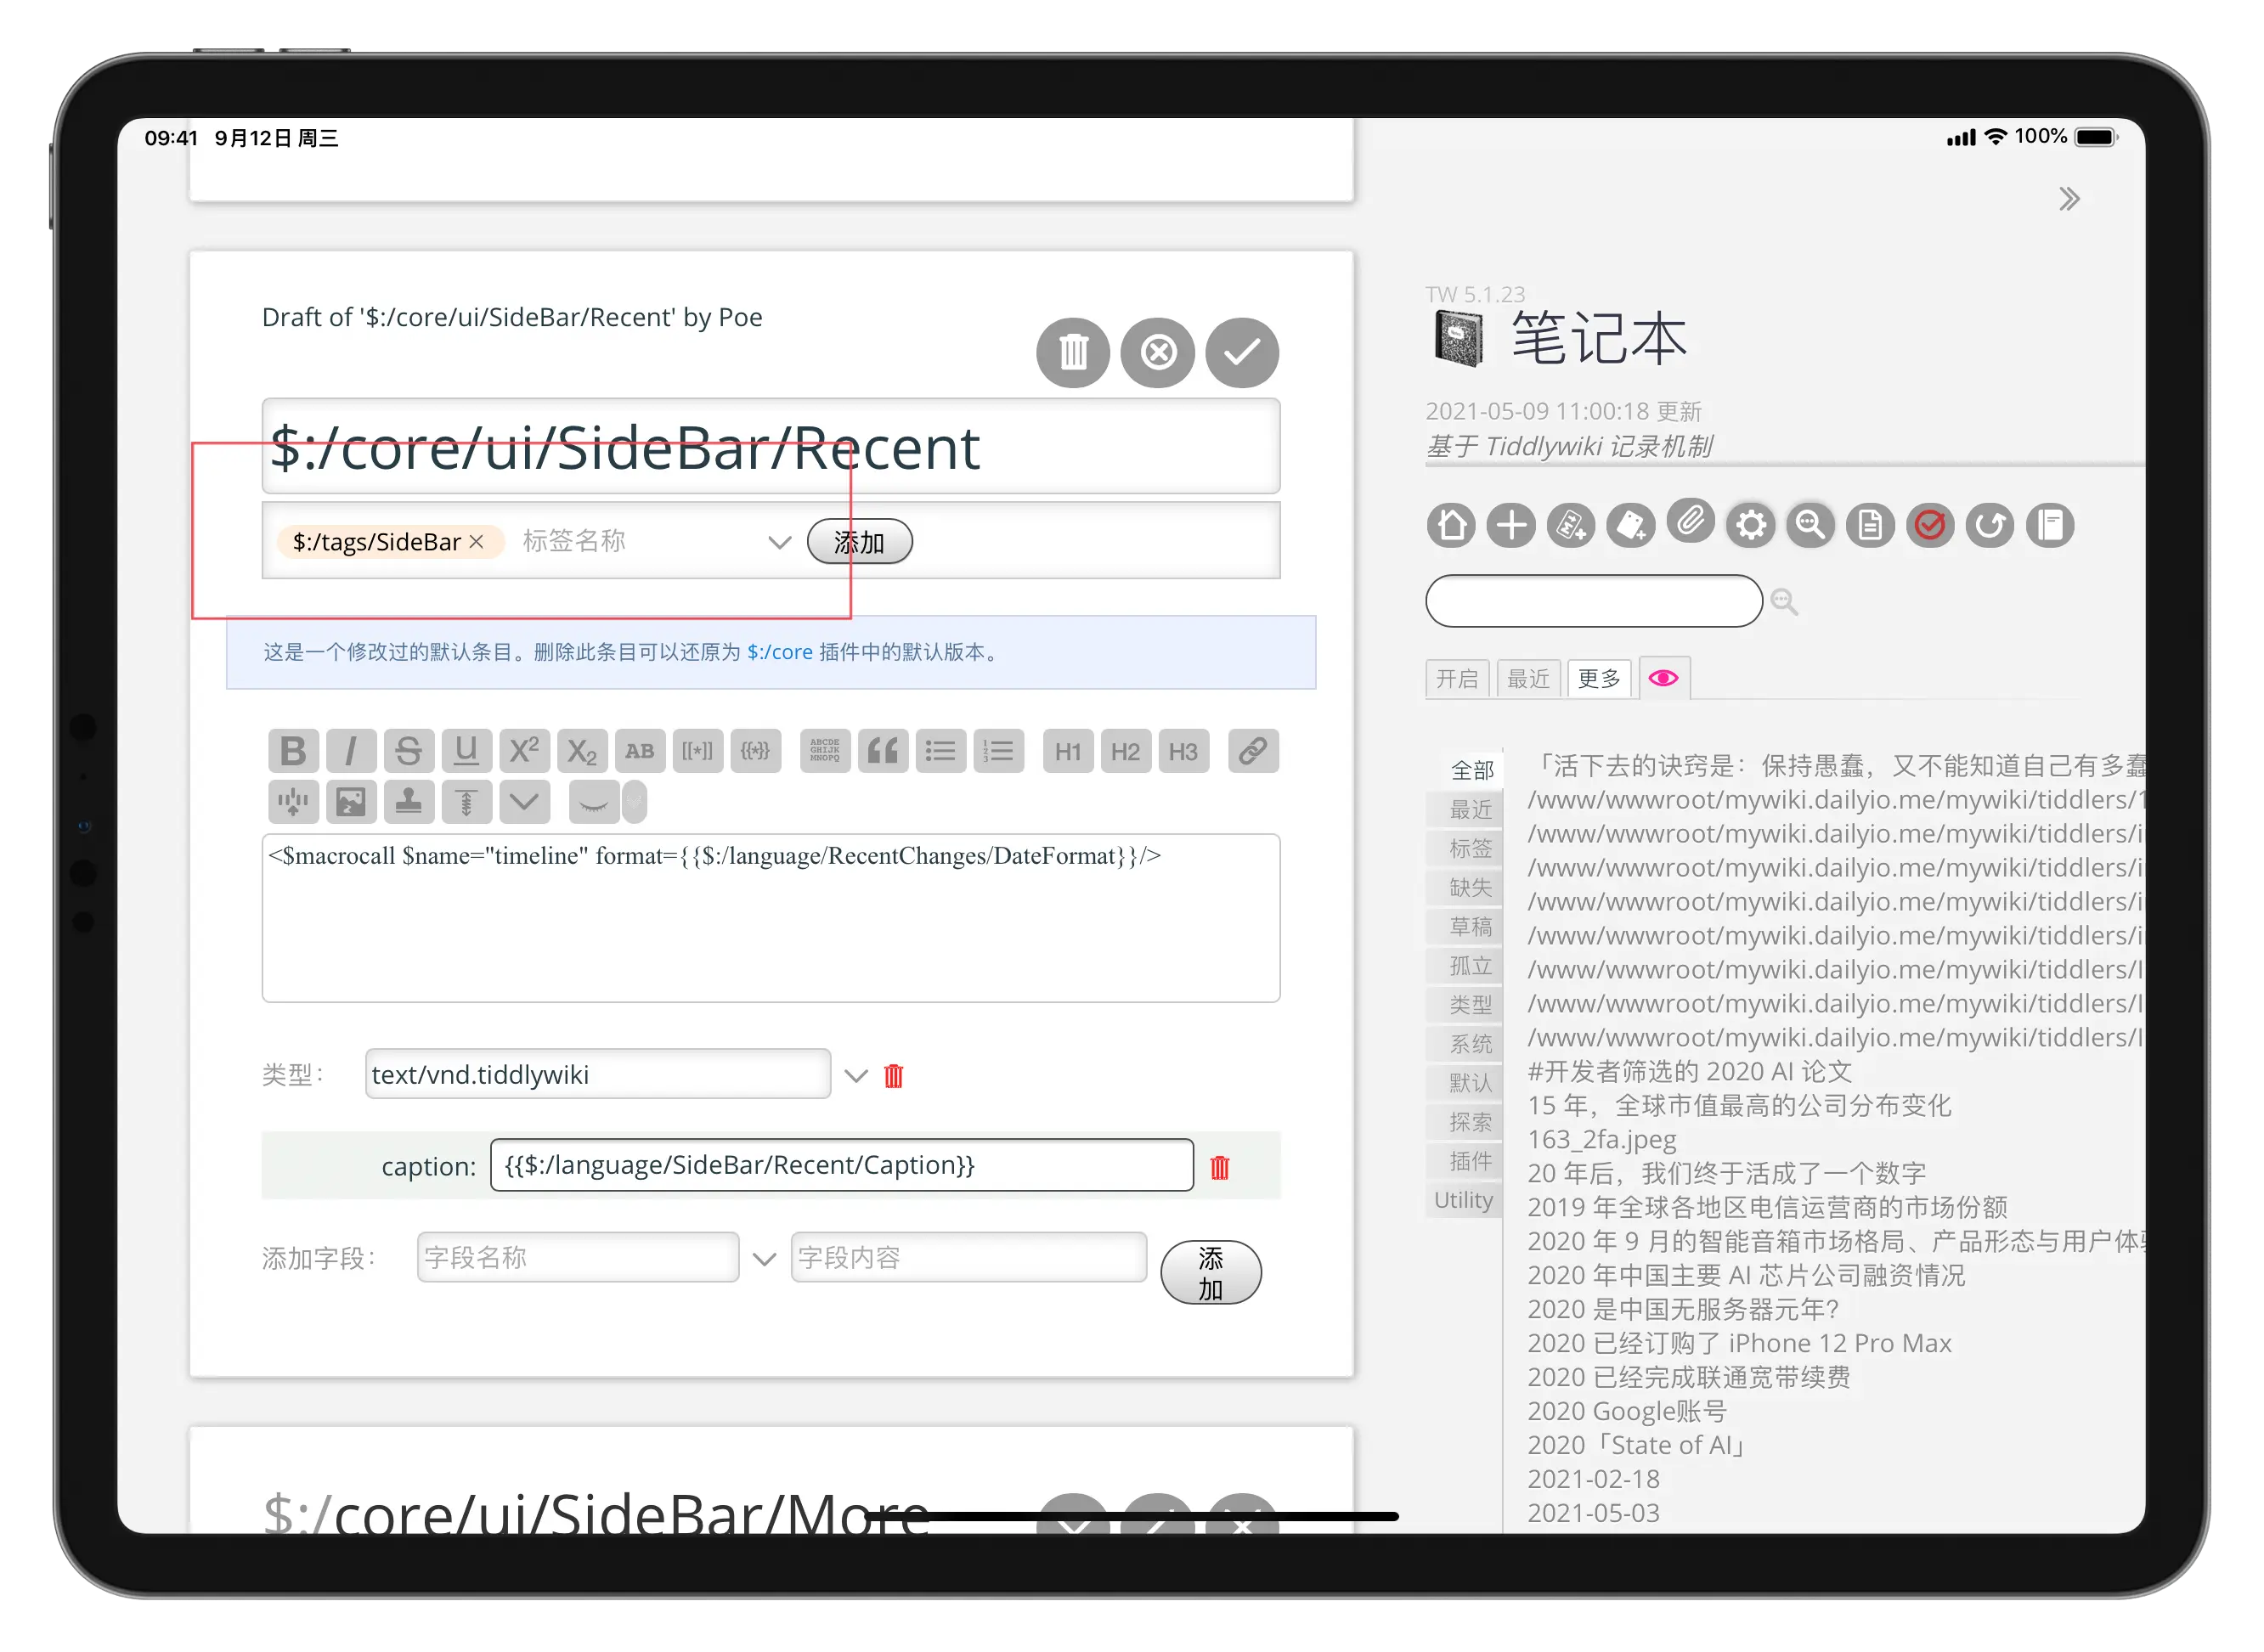Apply subscript formatting

[582, 751]
